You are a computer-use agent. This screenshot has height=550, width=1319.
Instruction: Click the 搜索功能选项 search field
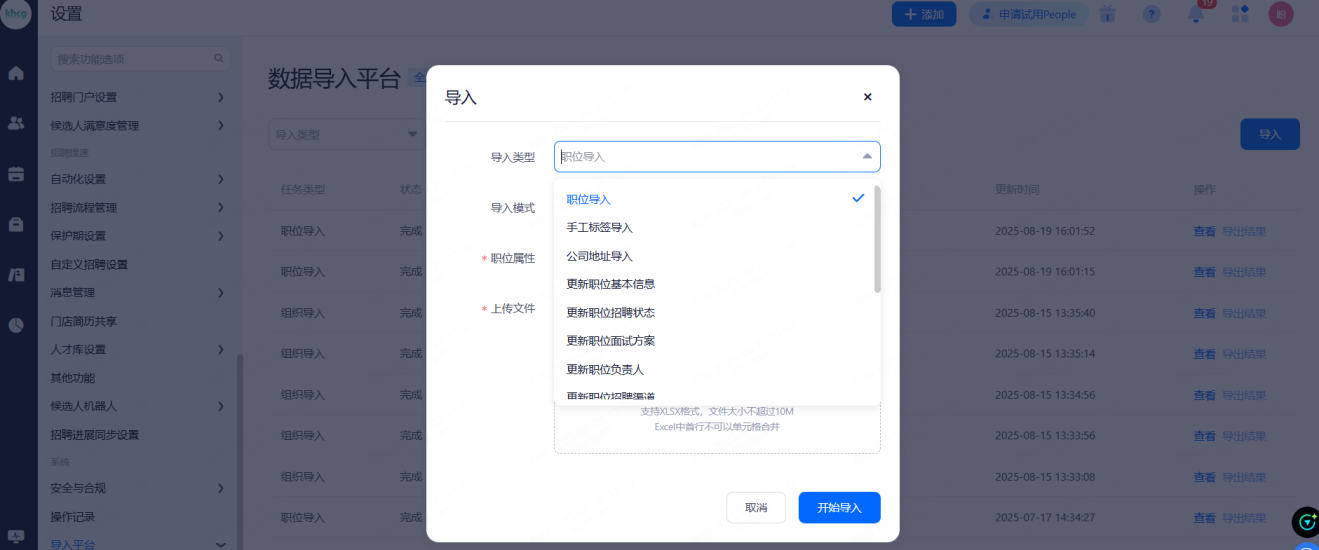coord(134,59)
